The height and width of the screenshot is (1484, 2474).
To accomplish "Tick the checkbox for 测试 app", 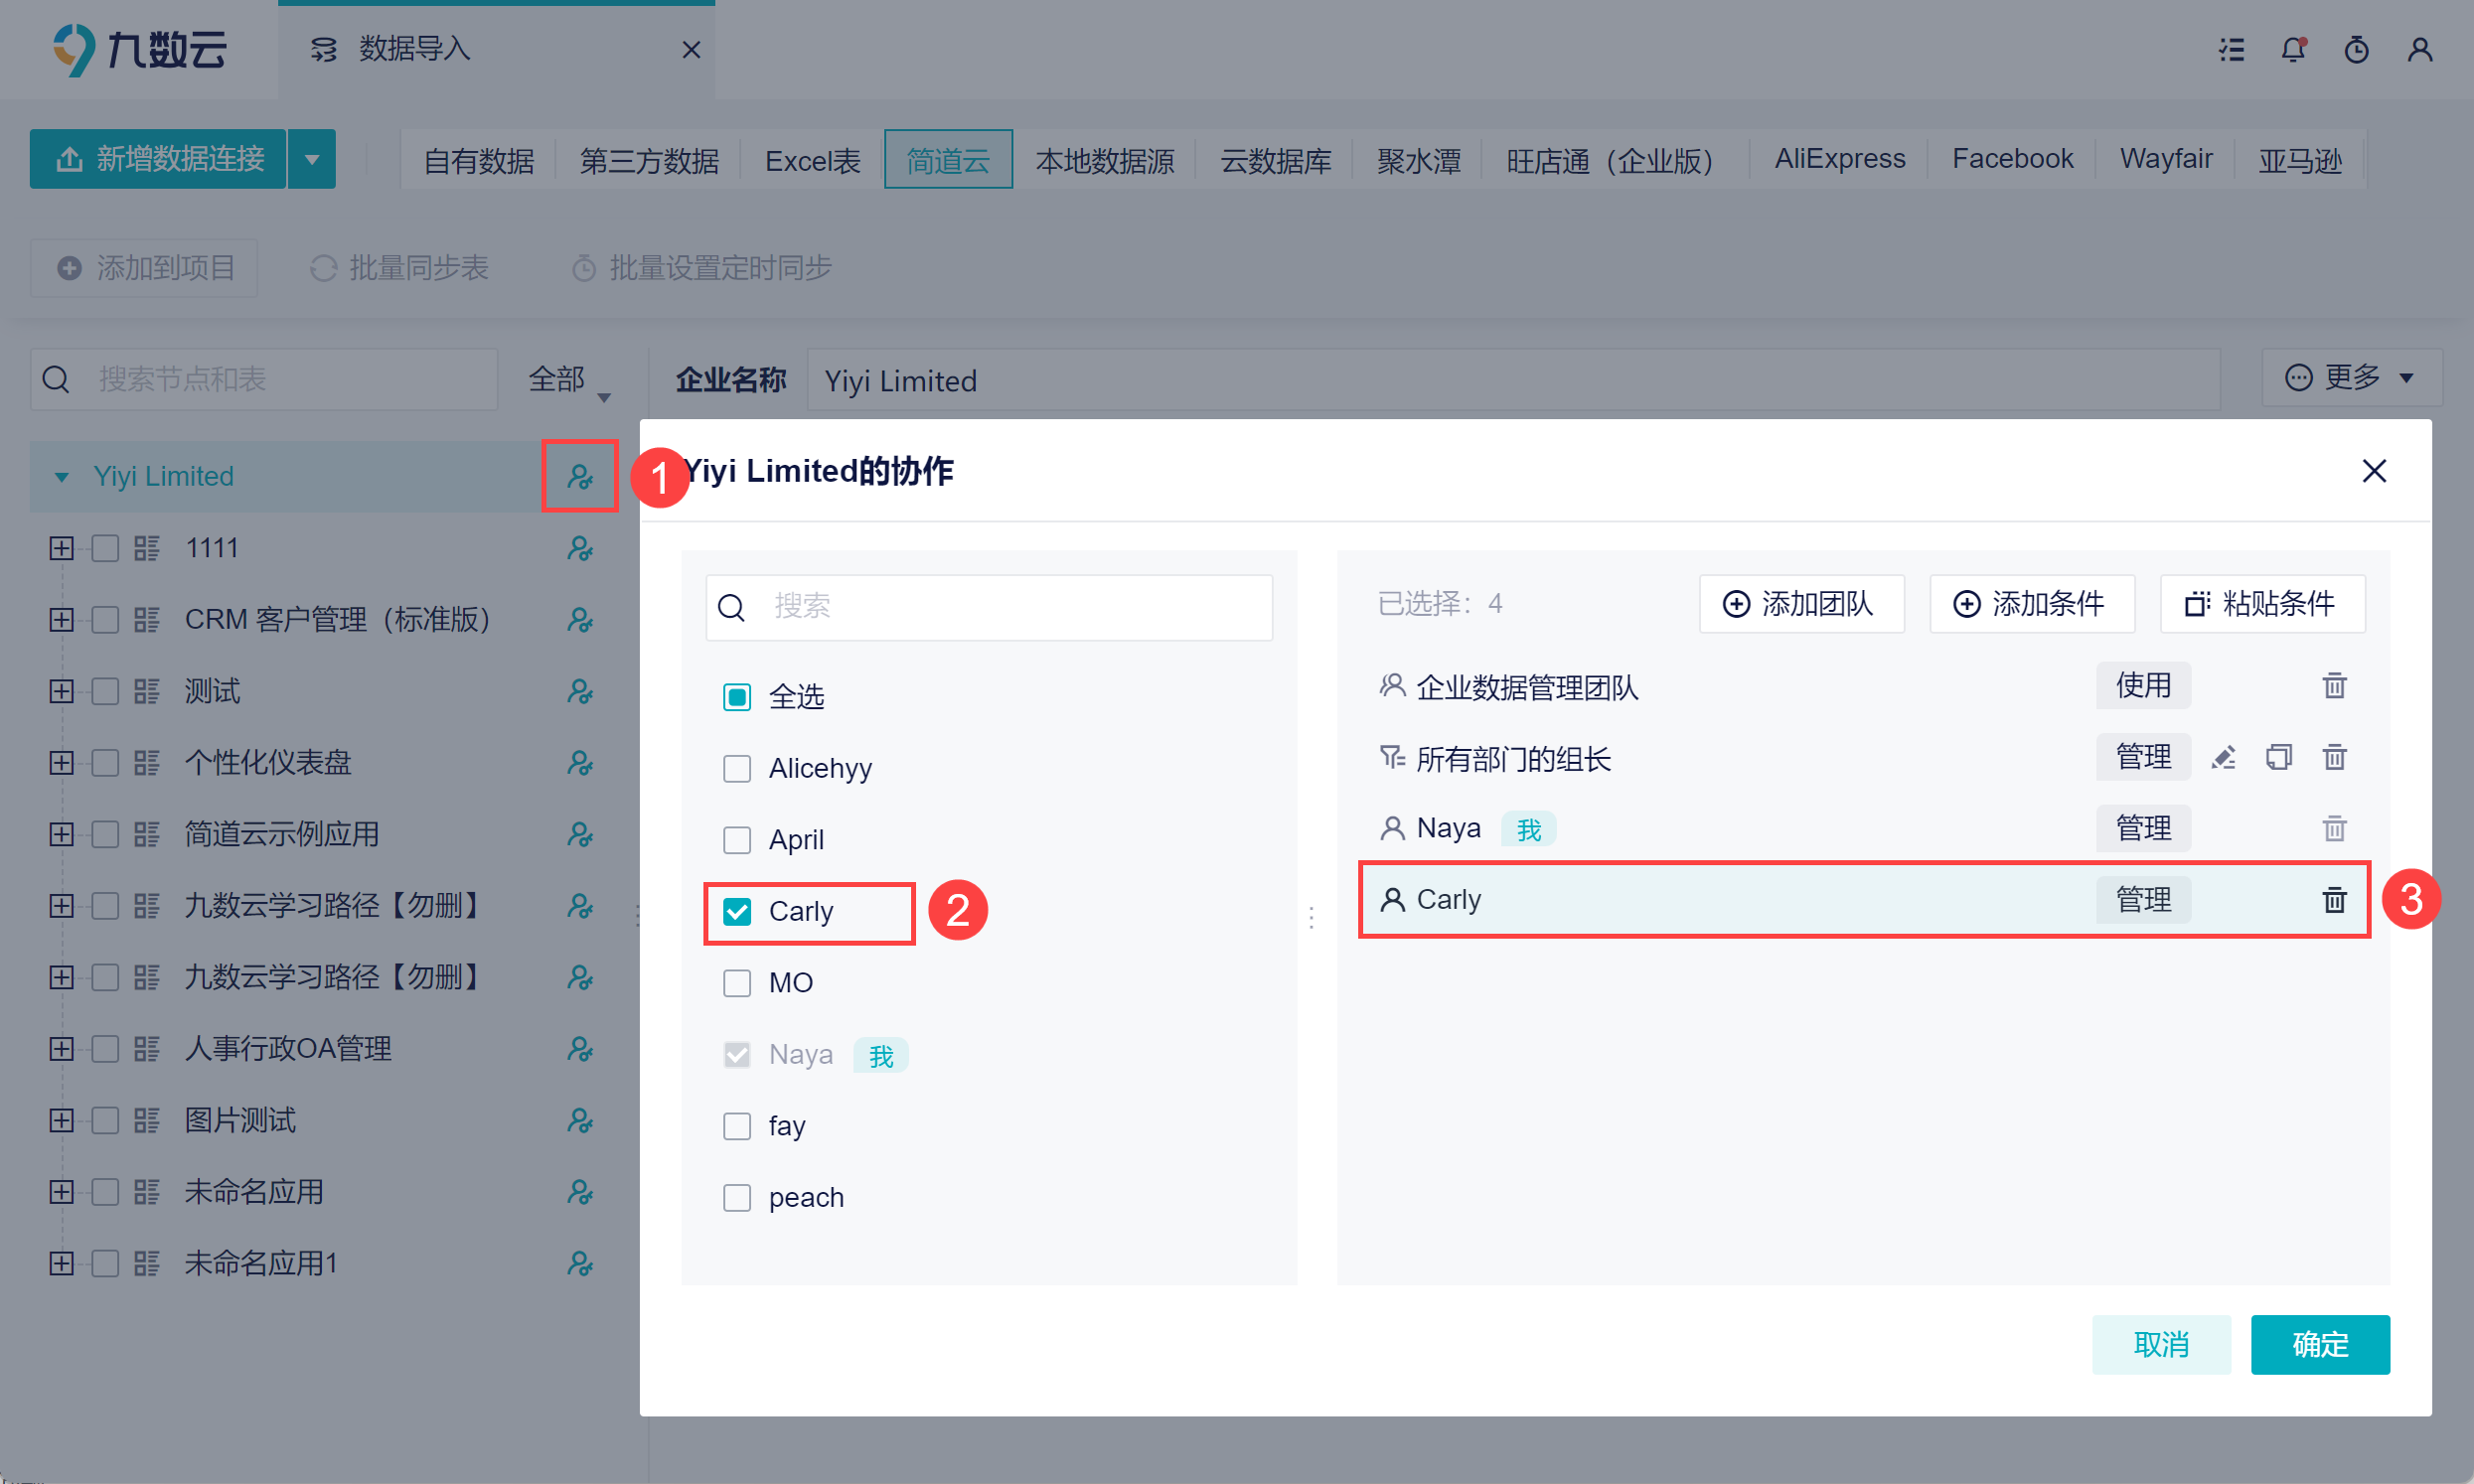I will click(x=105, y=691).
